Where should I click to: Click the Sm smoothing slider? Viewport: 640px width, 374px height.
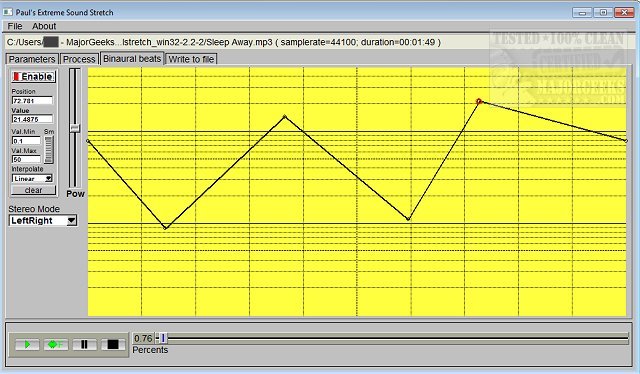click(49, 149)
